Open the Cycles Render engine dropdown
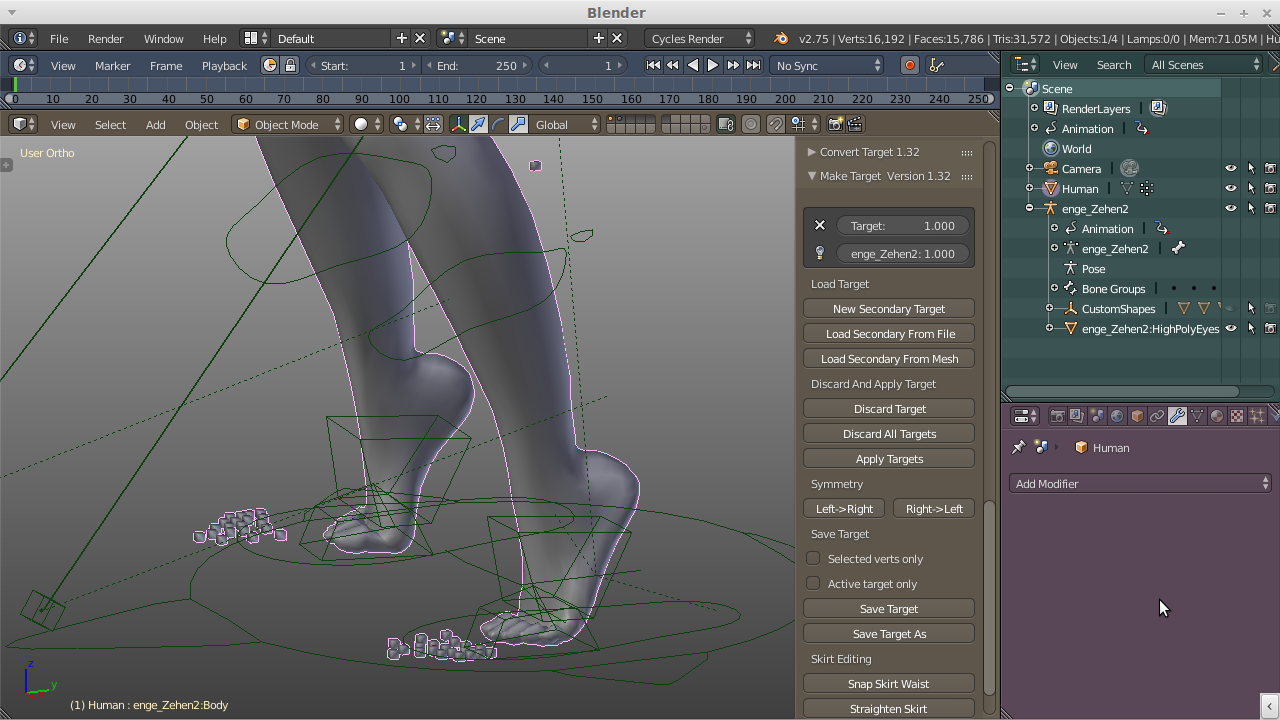Image resolution: width=1280 pixels, height=720 pixels. 700,38
